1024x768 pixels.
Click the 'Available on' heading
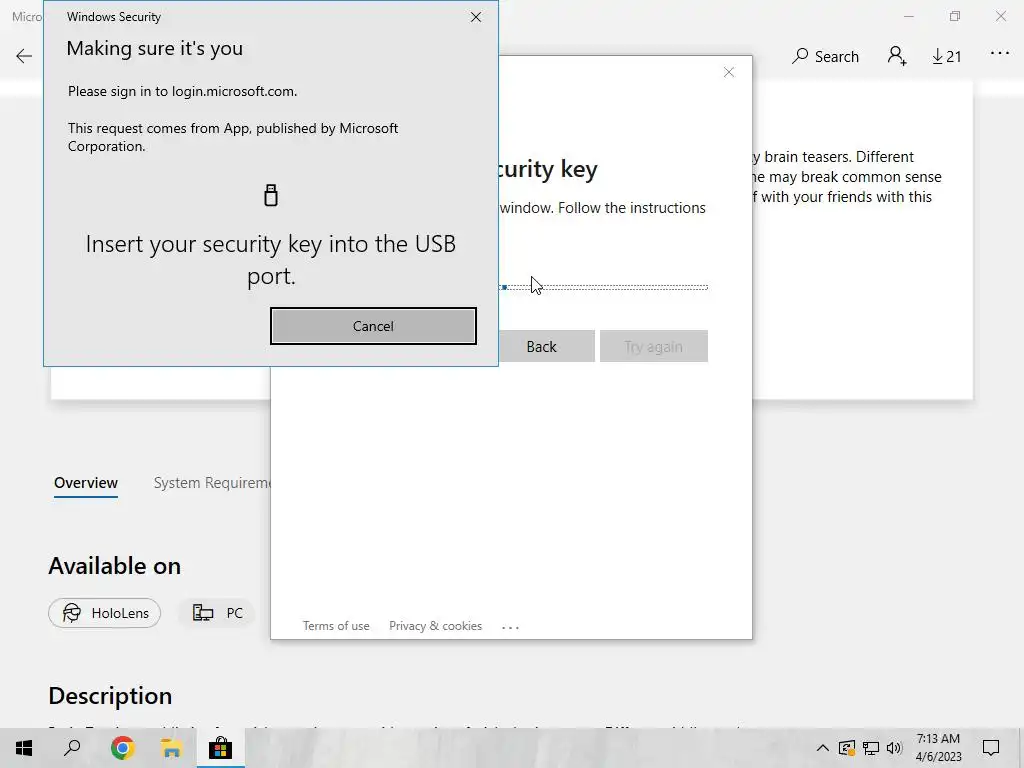(114, 566)
